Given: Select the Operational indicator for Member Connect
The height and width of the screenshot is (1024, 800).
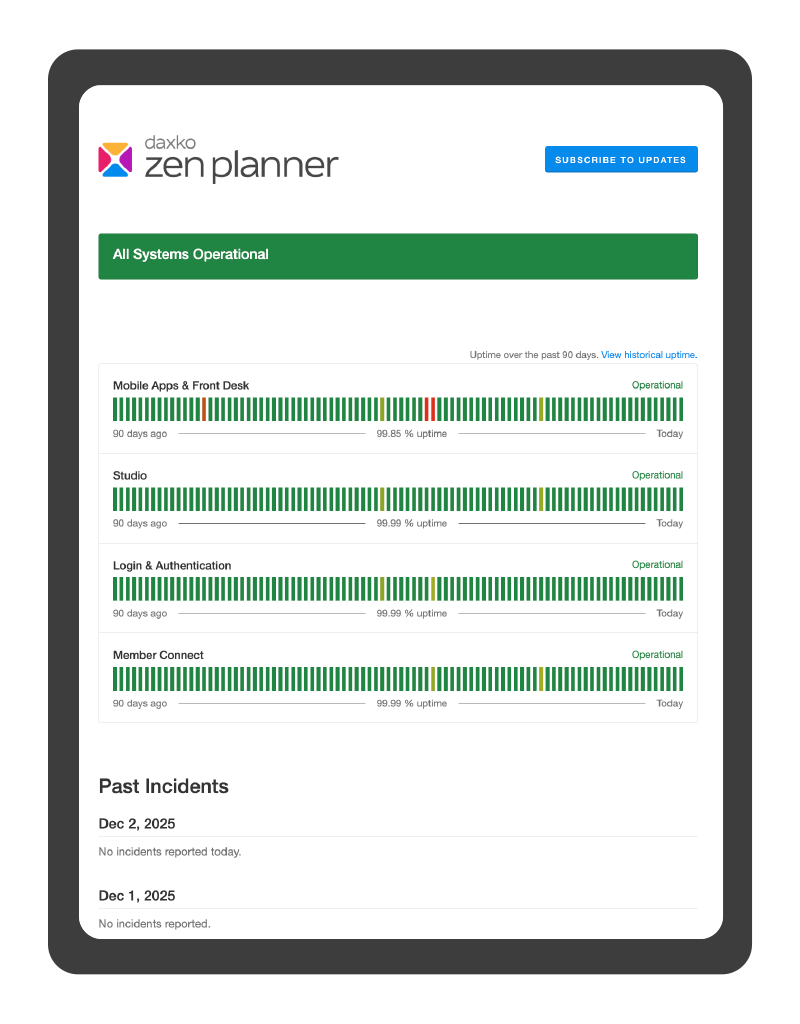Looking at the screenshot, I should (x=657, y=654).
